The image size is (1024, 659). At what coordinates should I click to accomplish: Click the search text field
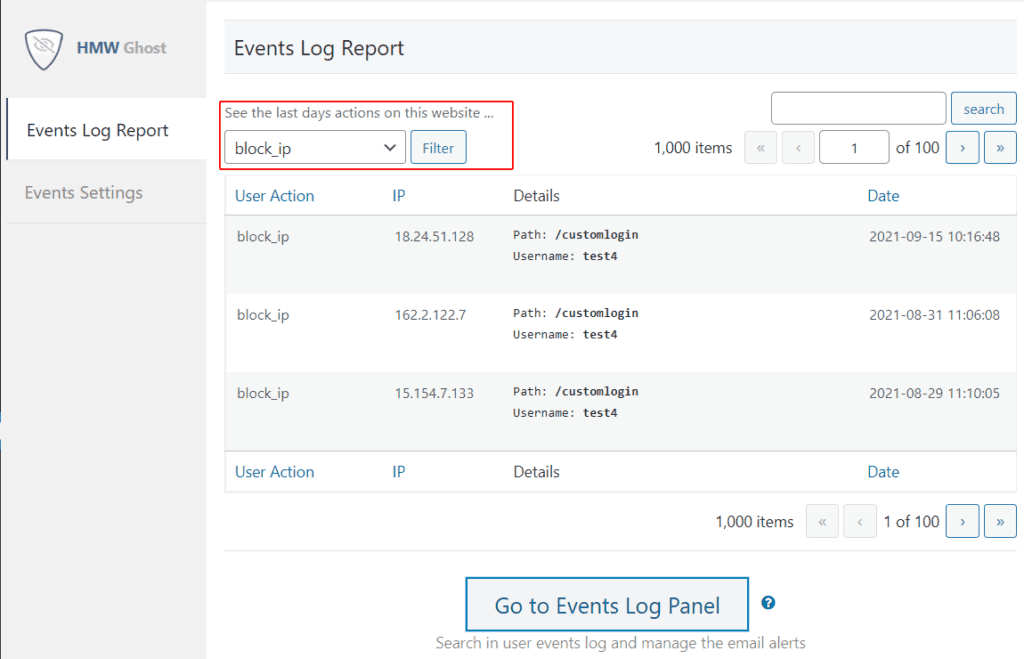click(858, 109)
